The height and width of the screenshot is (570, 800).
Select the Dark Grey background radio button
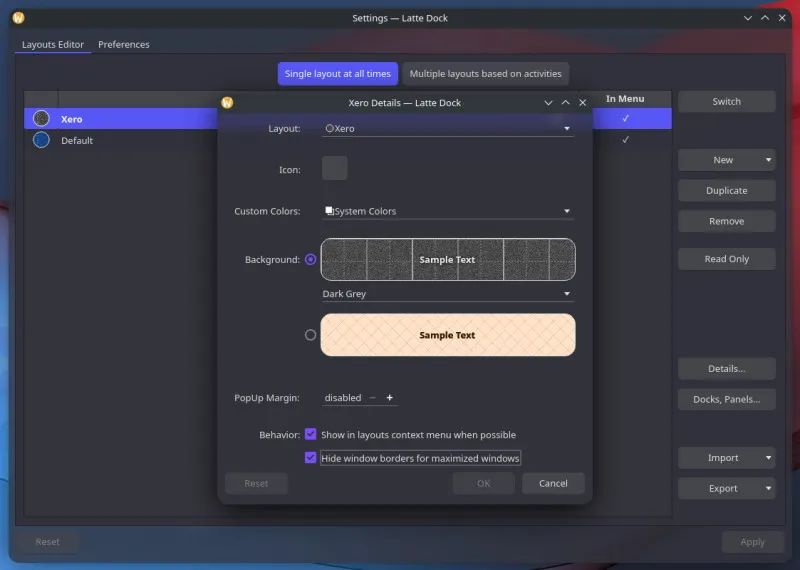tap(310, 259)
